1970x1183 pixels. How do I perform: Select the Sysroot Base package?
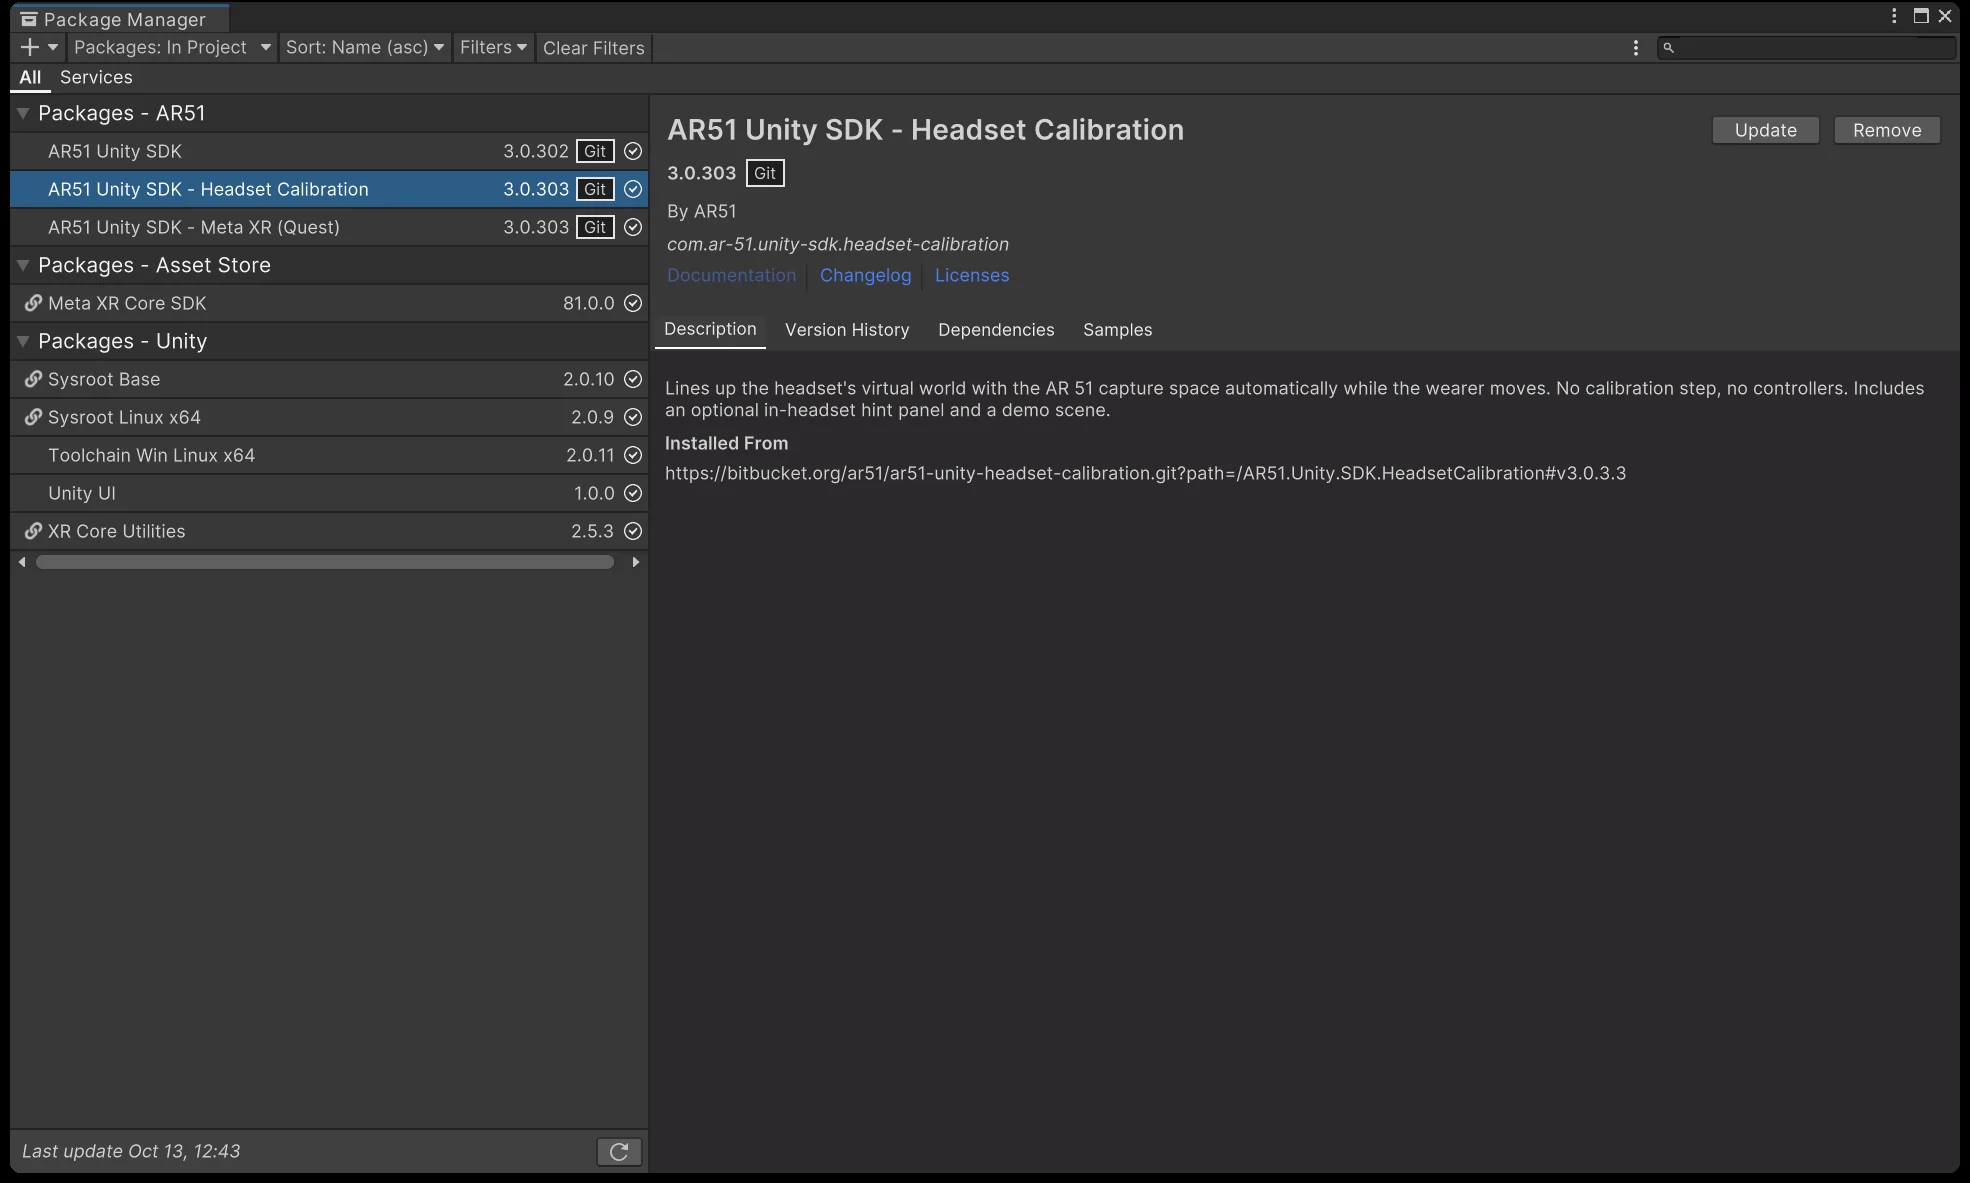point(329,379)
